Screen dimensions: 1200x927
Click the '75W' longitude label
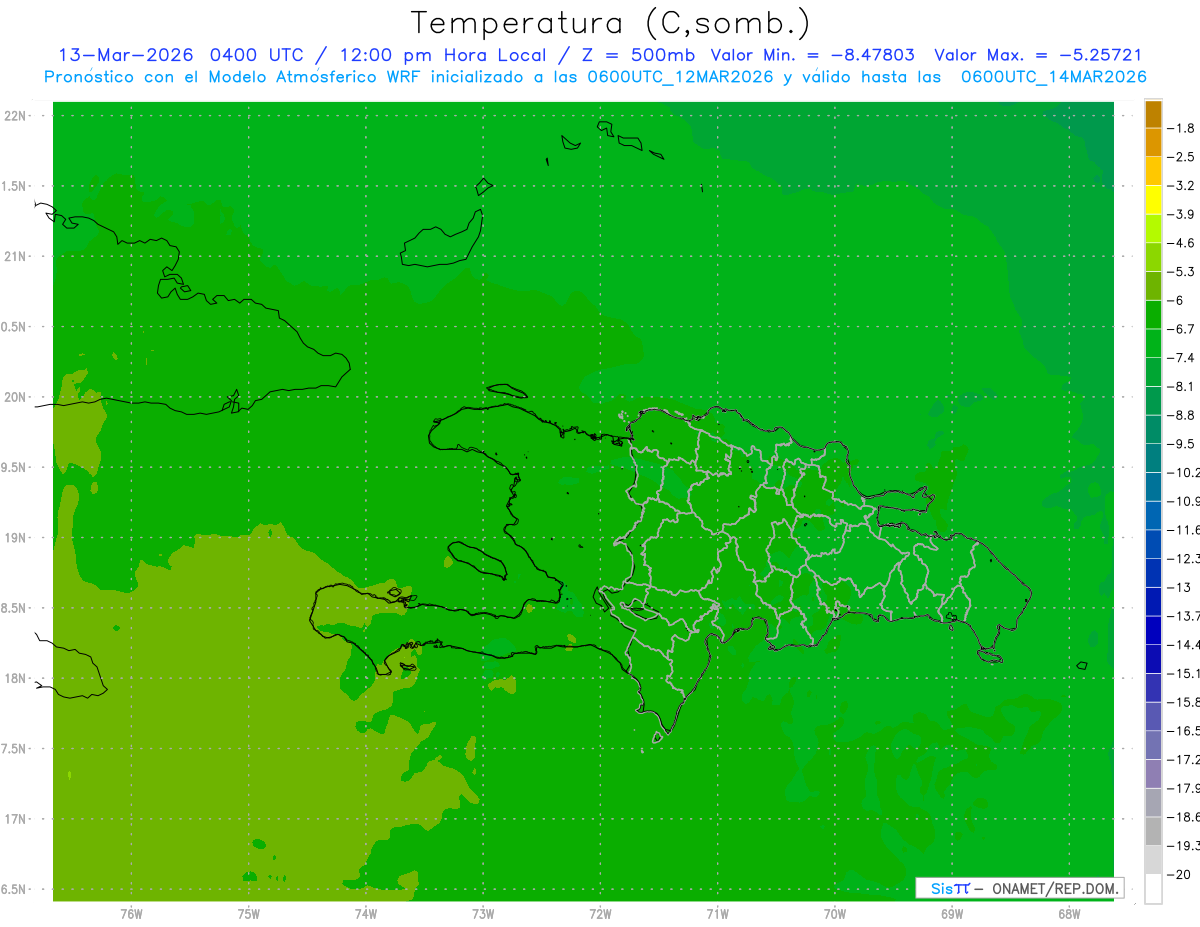tap(248, 913)
